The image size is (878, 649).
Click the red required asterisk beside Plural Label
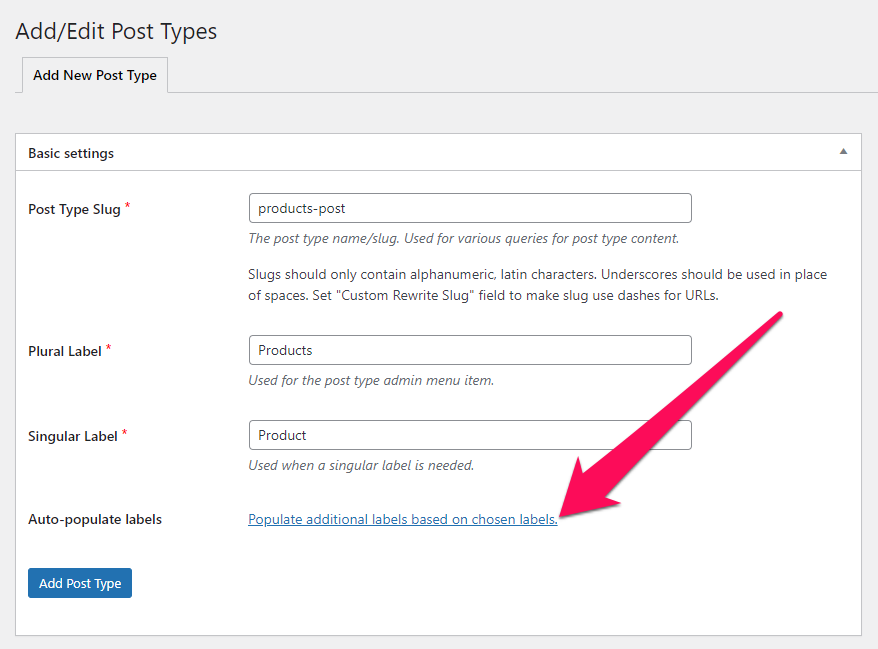tap(109, 347)
